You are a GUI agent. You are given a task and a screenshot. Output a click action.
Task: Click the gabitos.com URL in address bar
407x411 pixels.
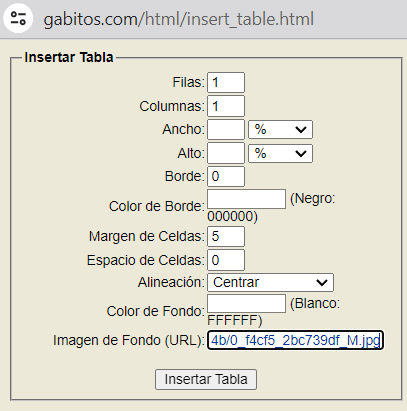[179, 19]
